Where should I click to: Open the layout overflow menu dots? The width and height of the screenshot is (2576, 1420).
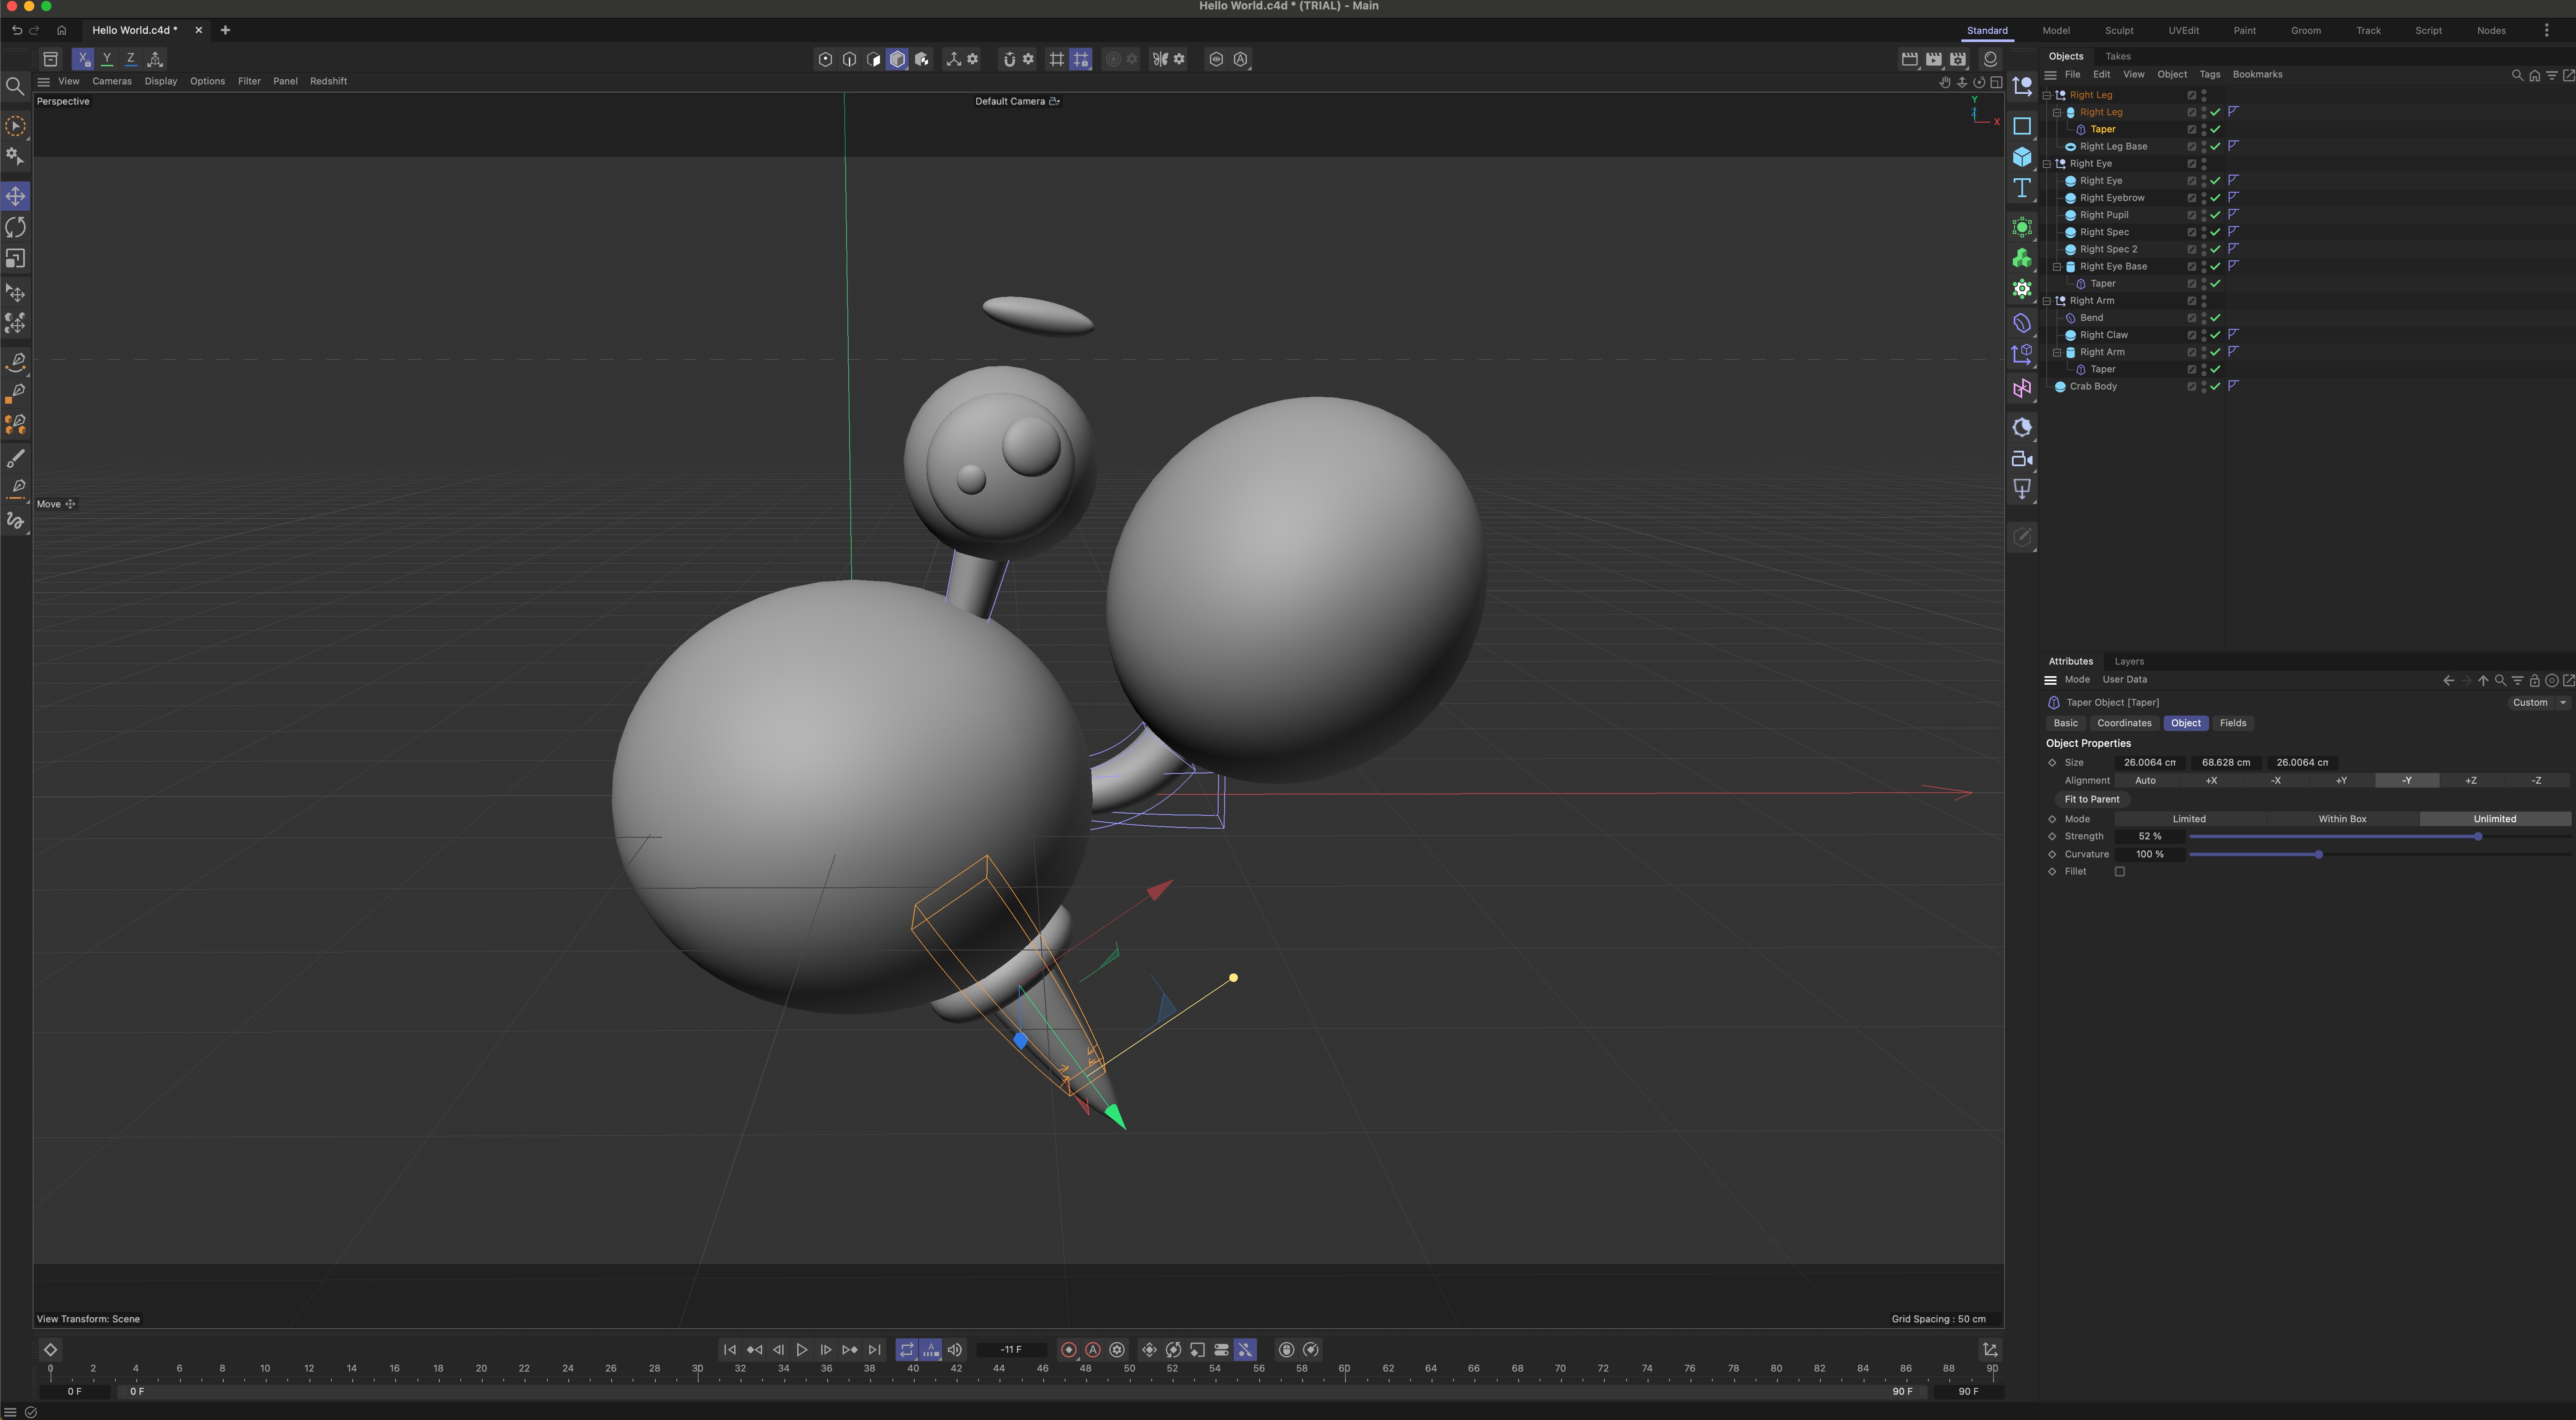tap(2547, 31)
